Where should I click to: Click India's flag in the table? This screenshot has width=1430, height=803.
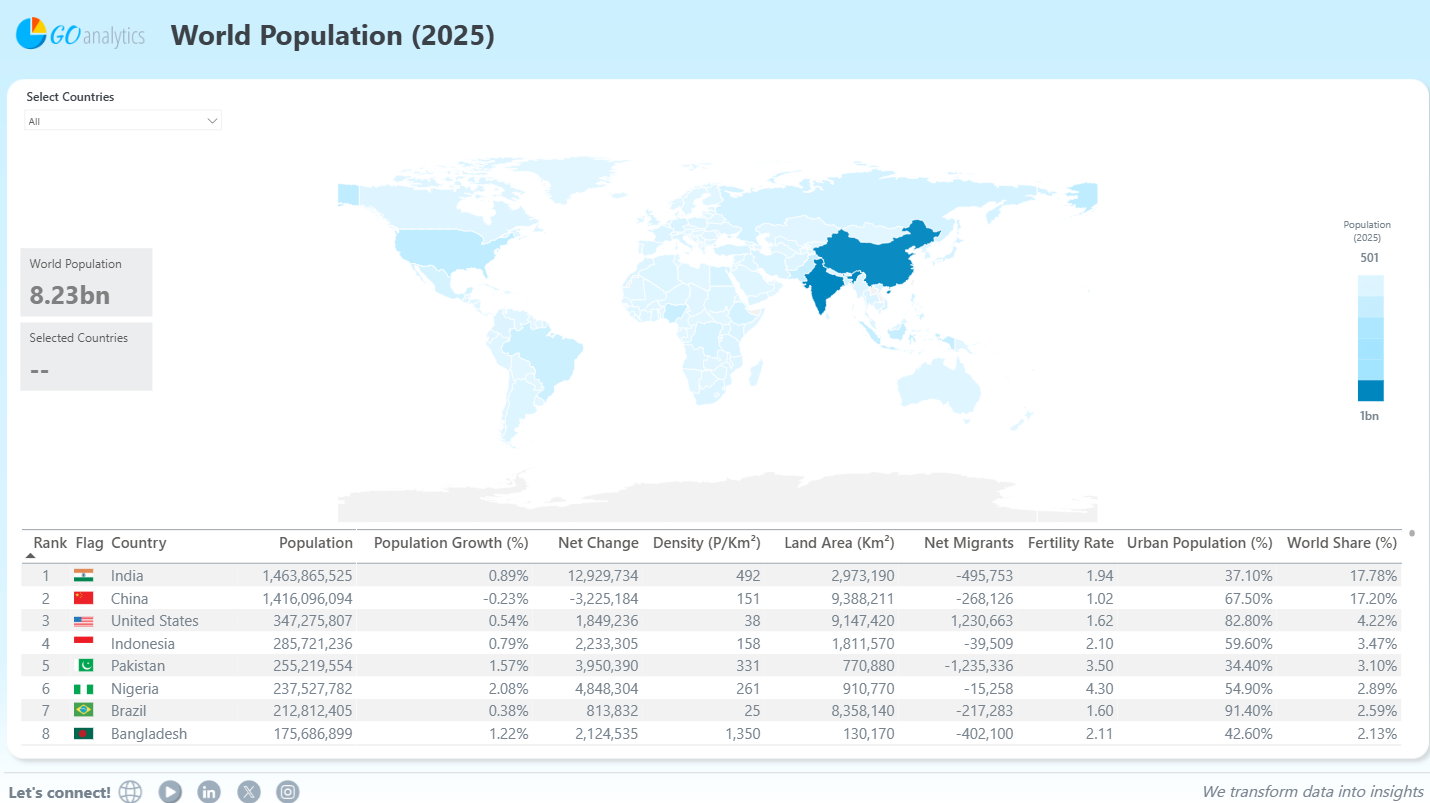(x=83, y=575)
